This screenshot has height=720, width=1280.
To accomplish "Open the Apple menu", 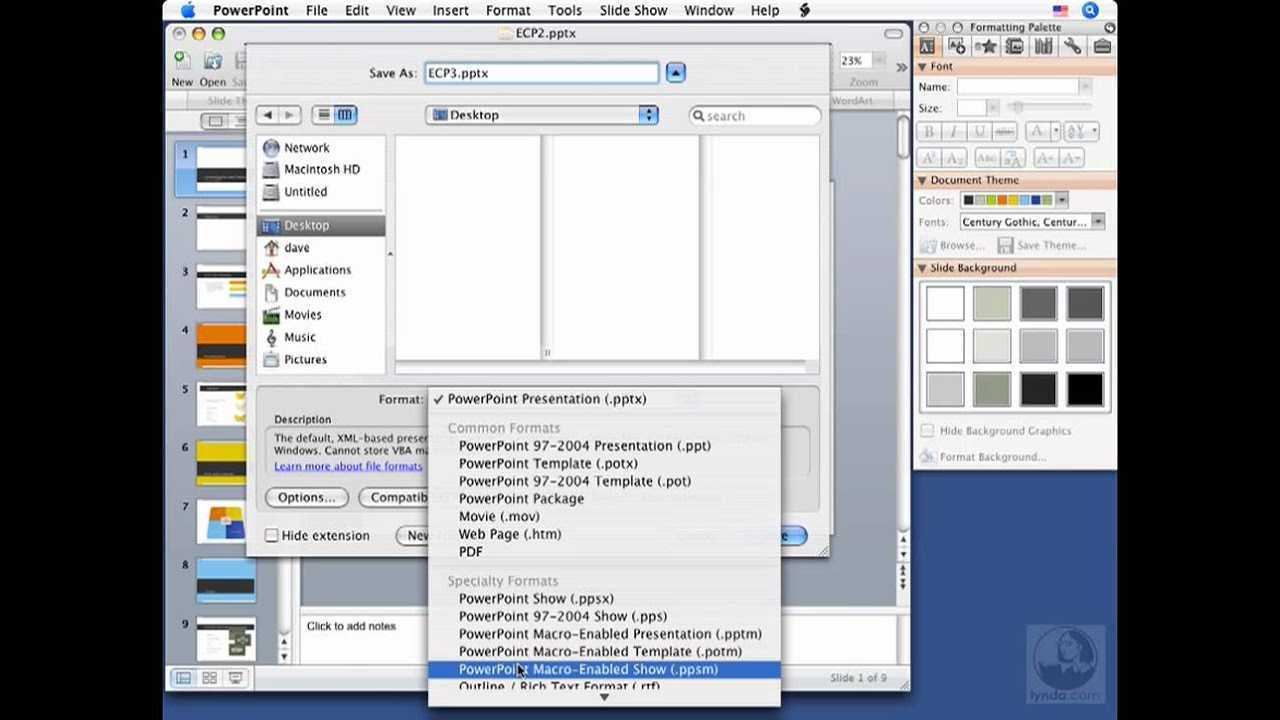I will pos(187,10).
